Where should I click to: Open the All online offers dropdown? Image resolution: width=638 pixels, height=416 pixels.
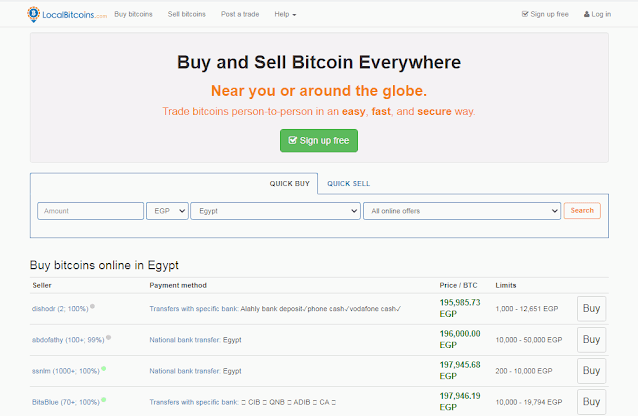[x=462, y=211]
